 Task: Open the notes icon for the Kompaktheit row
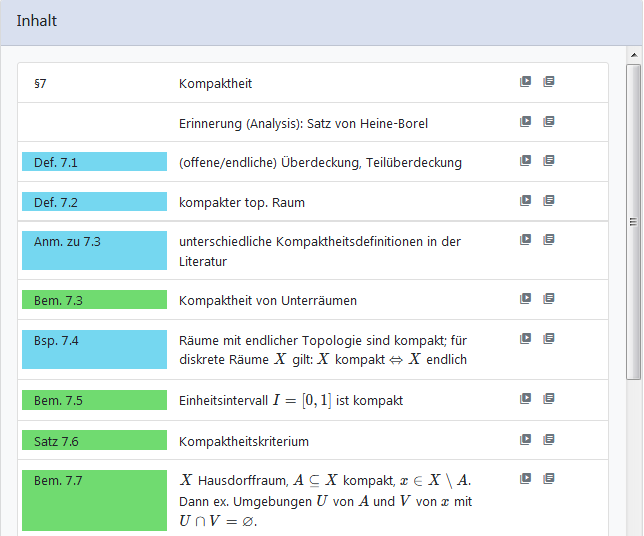[549, 82]
